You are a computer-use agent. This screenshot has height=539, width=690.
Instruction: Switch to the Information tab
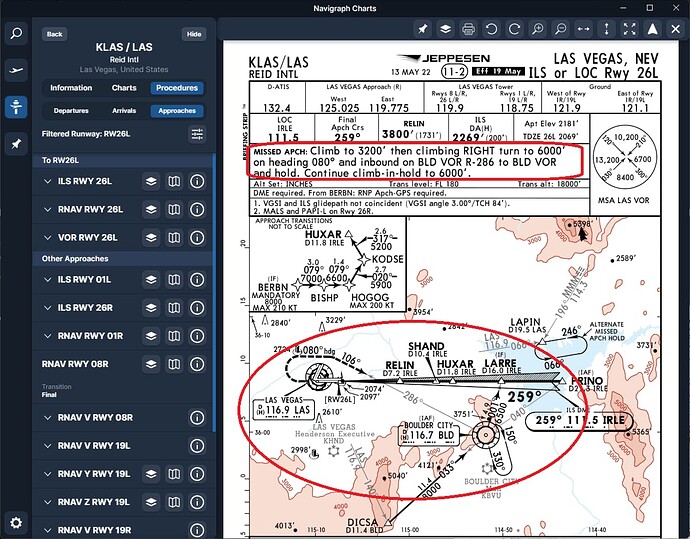pyautogui.click(x=71, y=88)
